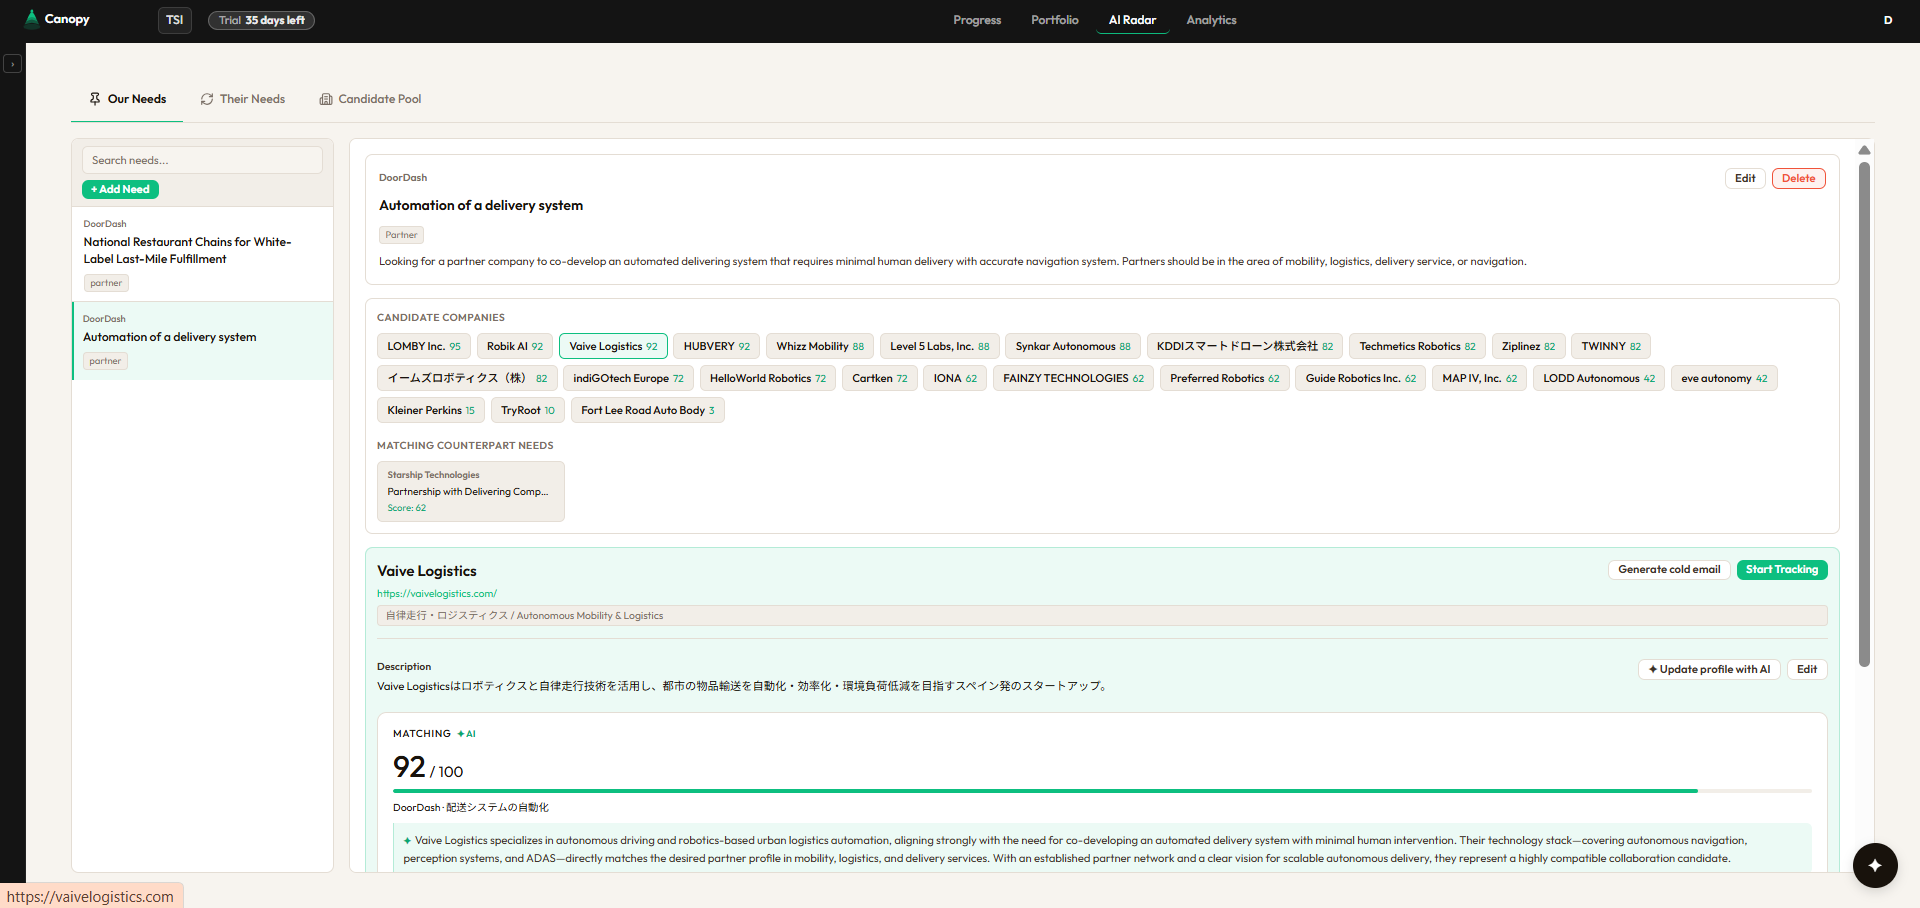Click Generate cold email button
Screen dimensions: 1920x908
click(x=1669, y=569)
